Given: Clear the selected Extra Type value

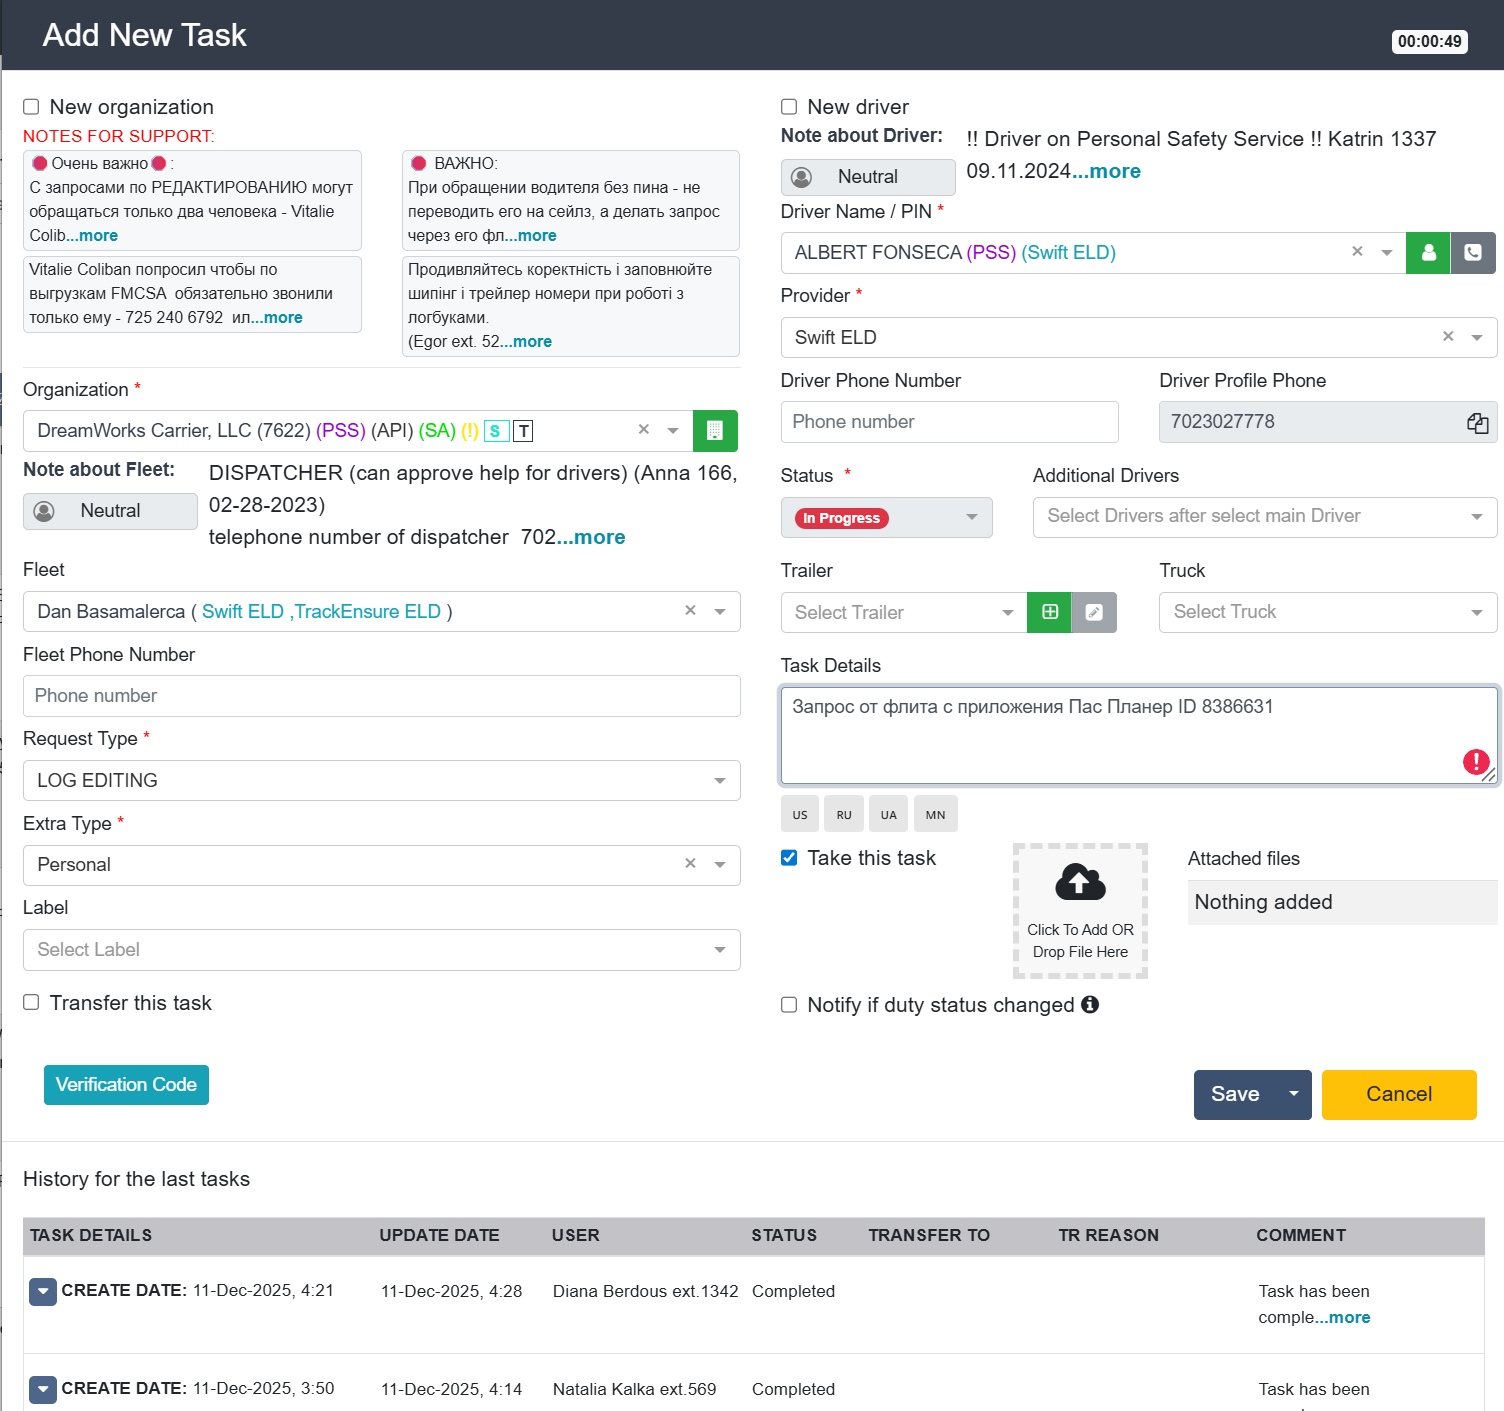Looking at the screenshot, I should [x=690, y=864].
